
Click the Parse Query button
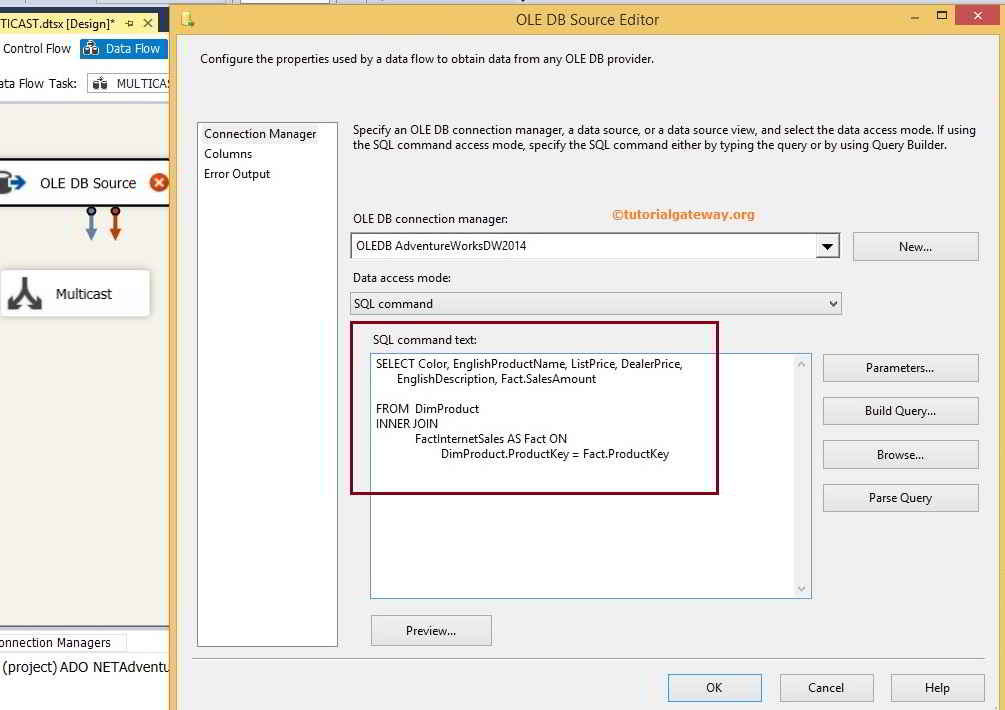(x=899, y=497)
